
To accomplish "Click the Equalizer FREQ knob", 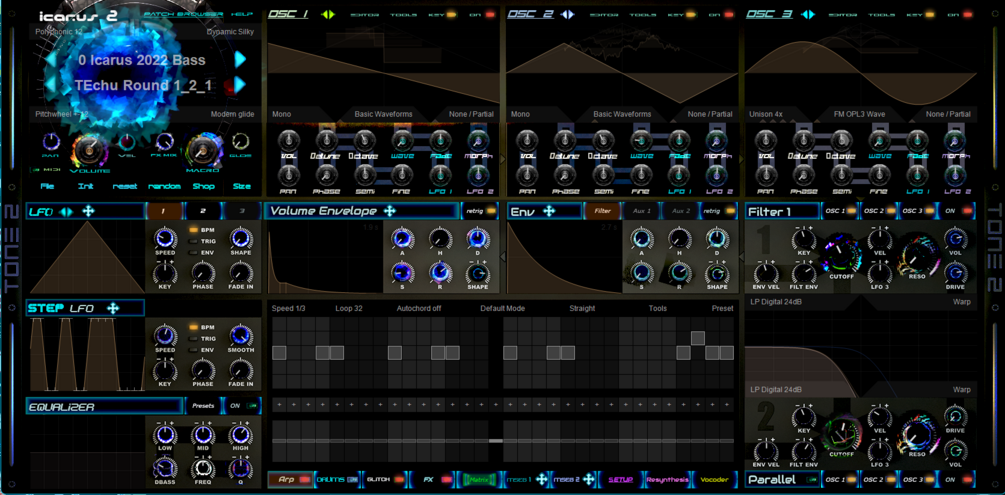I will point(202,468).
